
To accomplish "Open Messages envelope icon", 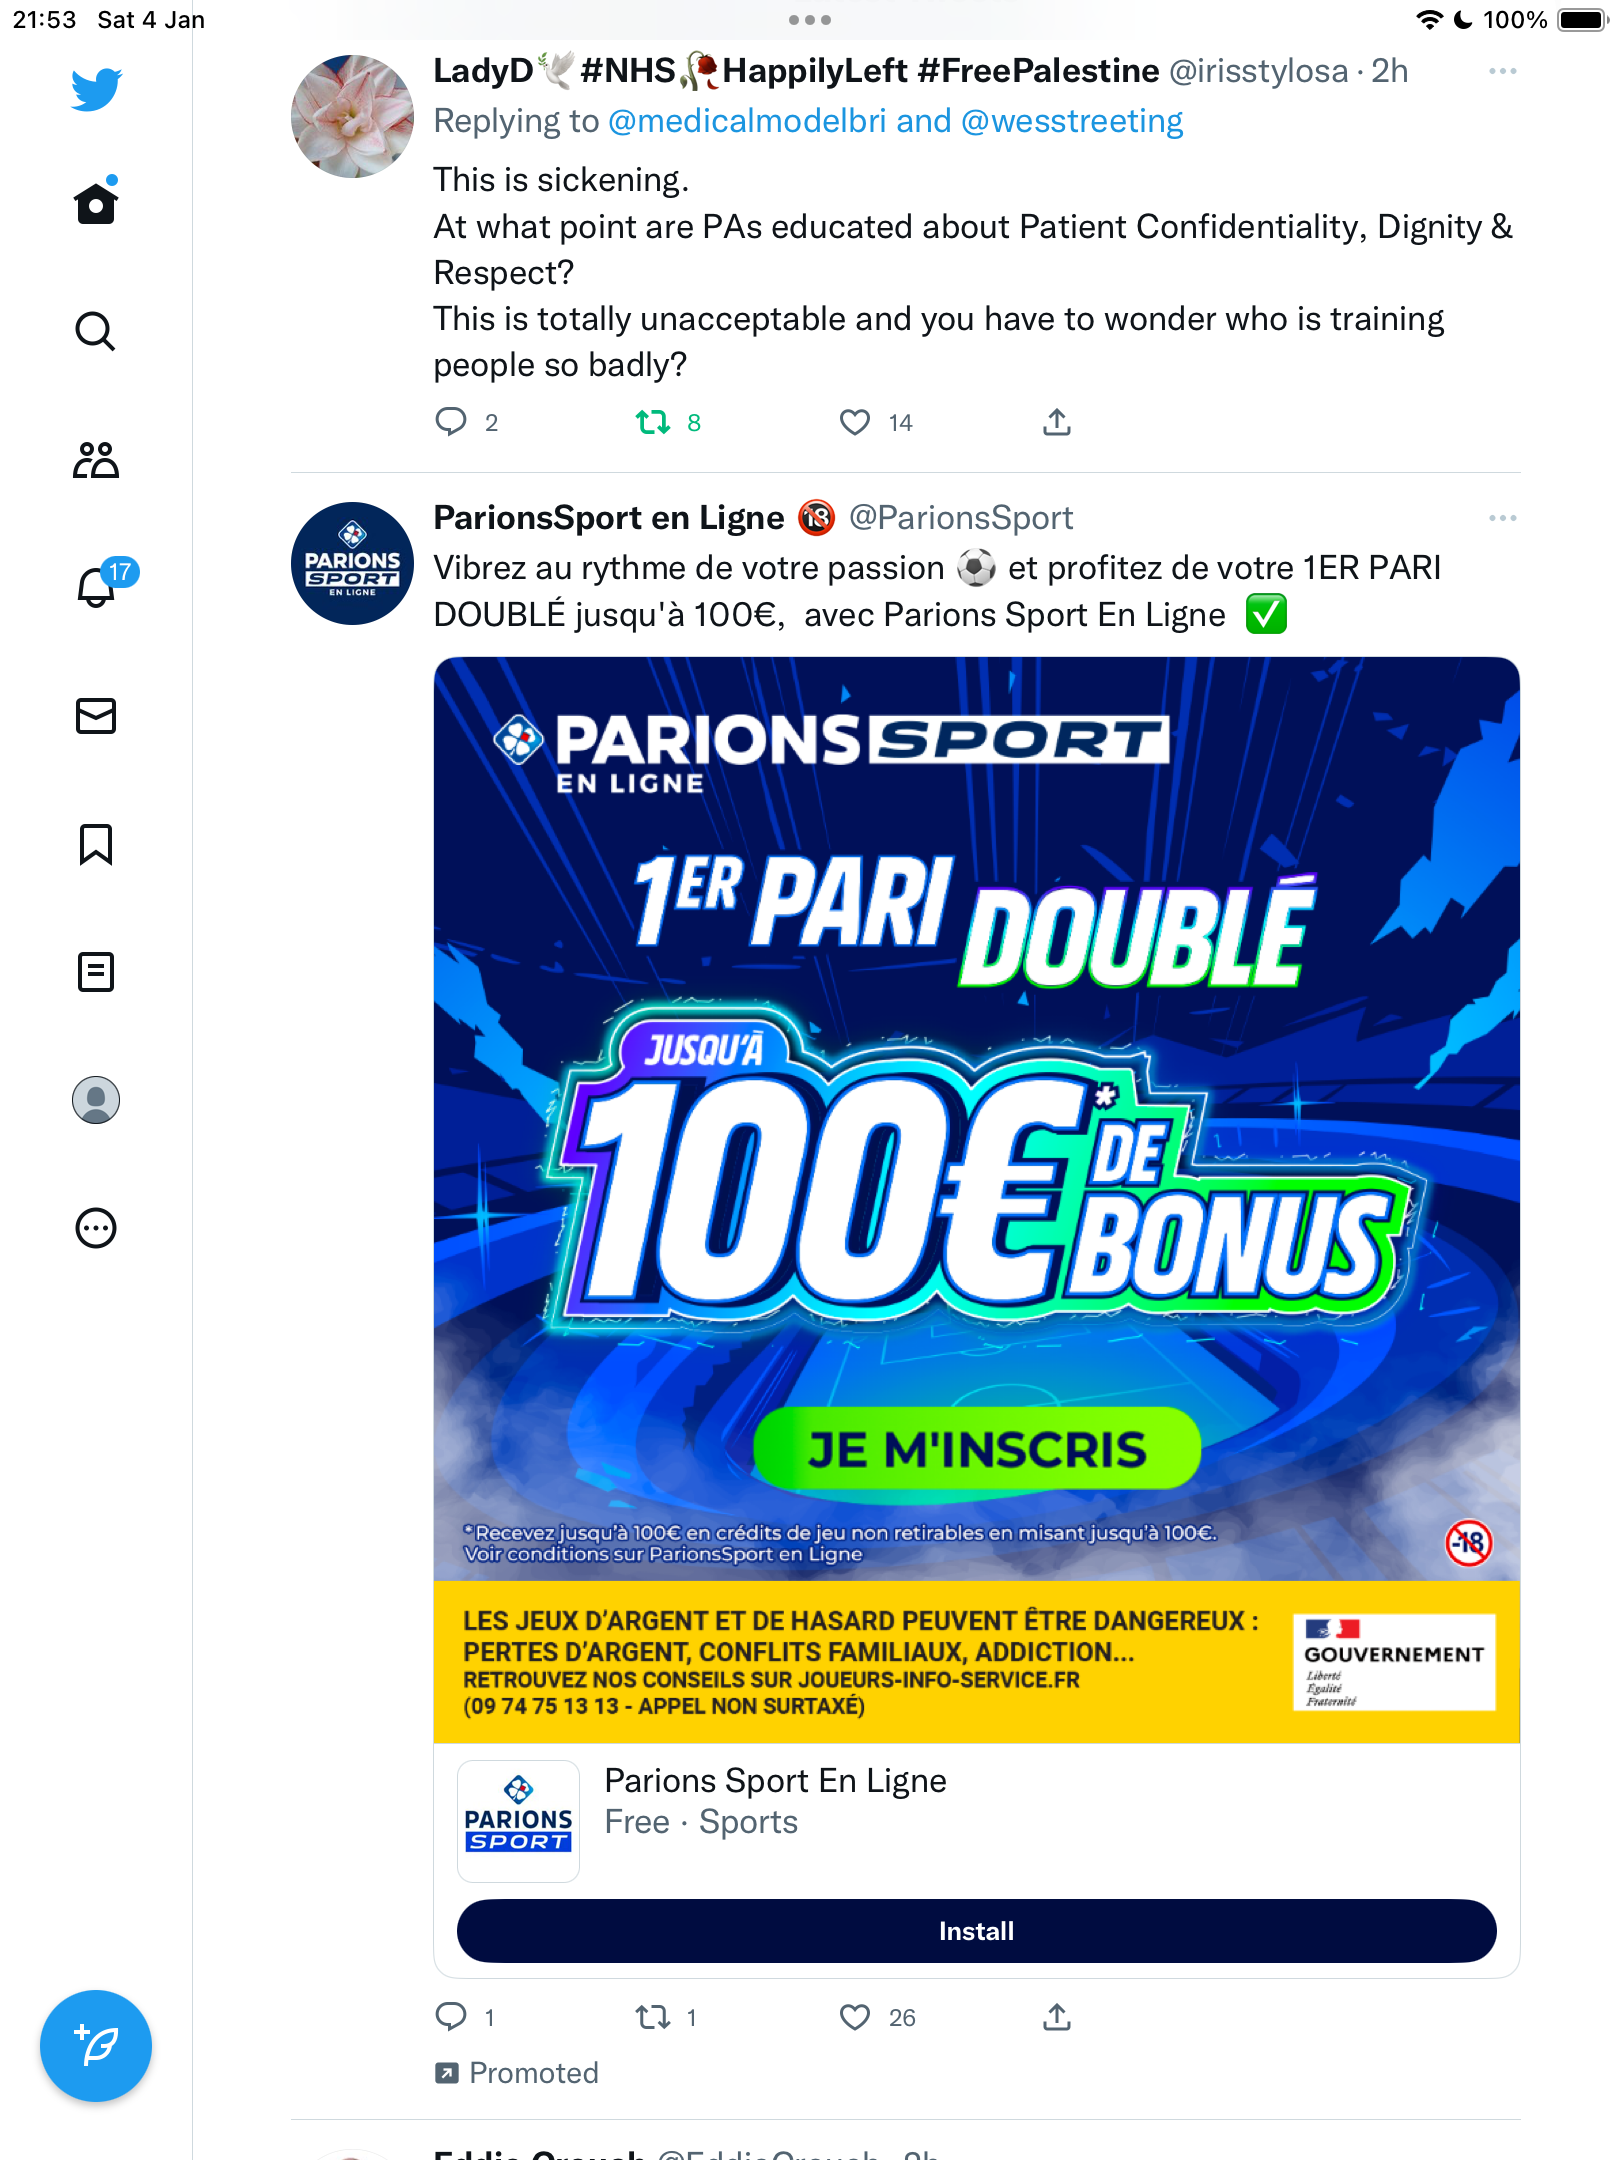I will tap(96, 716).
